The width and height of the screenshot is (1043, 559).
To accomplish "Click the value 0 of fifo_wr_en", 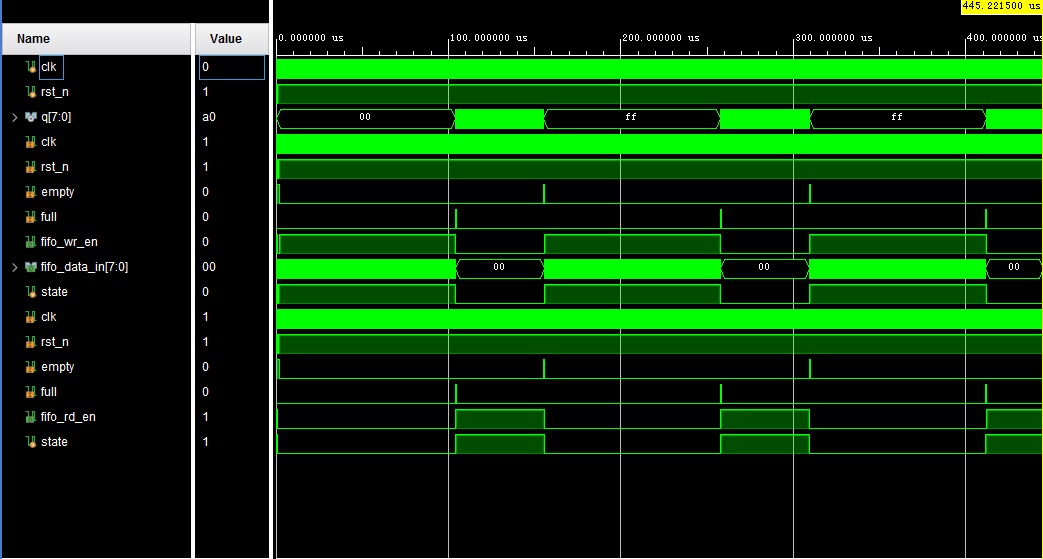I will (x=206, y=242).
